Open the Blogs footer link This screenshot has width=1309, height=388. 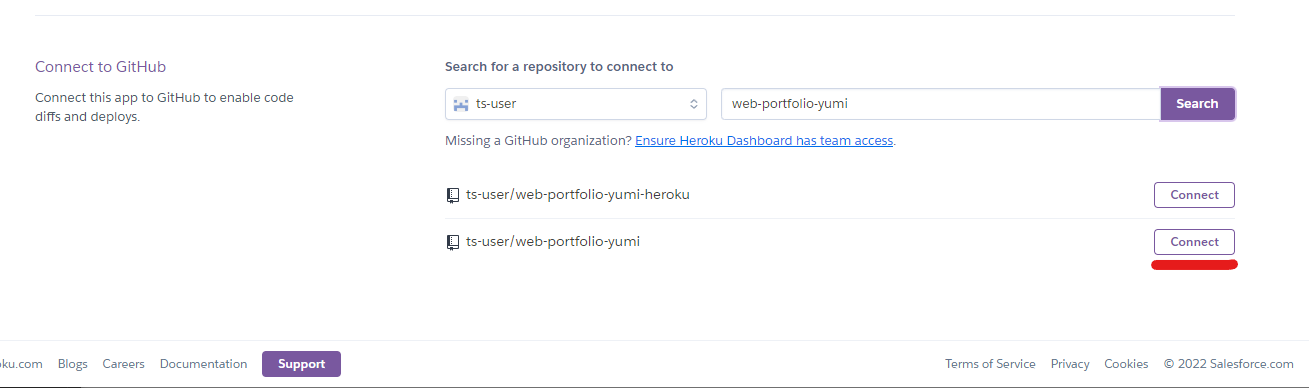pos(73,364)
